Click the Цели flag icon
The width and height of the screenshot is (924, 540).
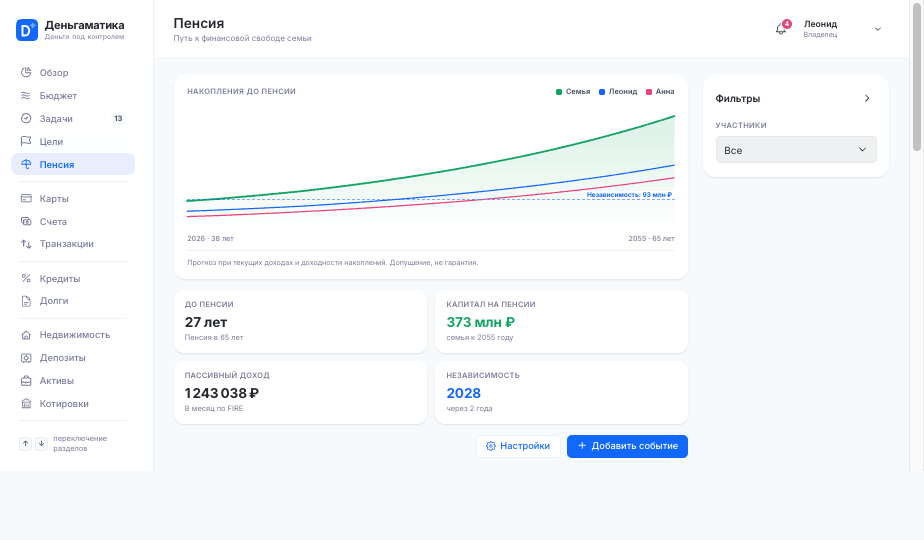26,141
